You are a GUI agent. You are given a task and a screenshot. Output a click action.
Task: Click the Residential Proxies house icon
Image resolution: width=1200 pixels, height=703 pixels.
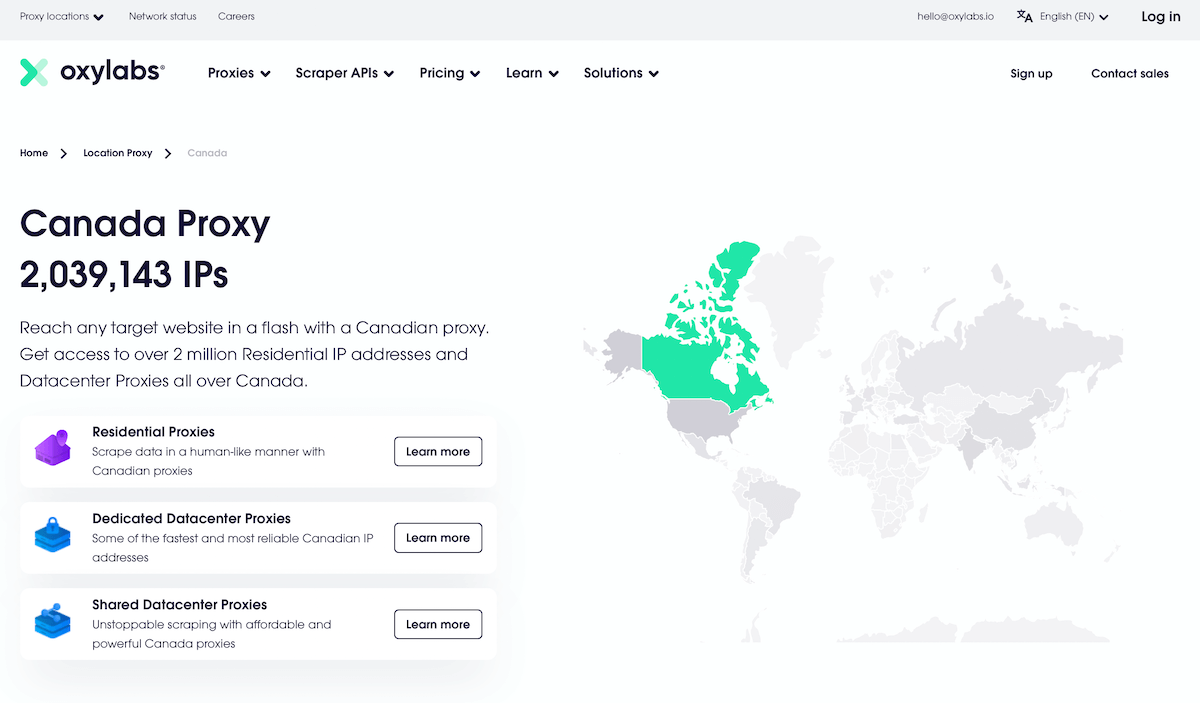(x=52, y=448)
